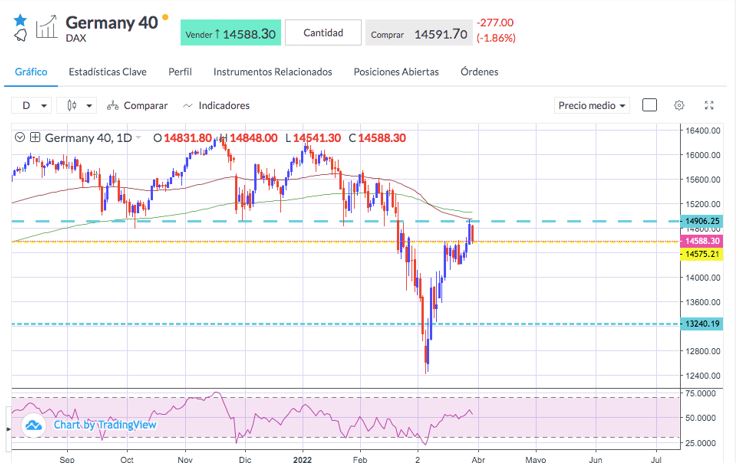Click the orange status dot by Germany 40
The image size is (739, 468).
click(165, 17)
